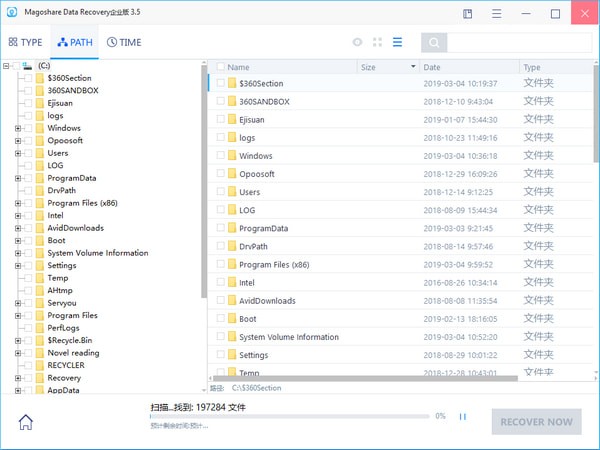Open the TIME tab
The height and width of the screenshot is (450, 600).
pos(124,42)
